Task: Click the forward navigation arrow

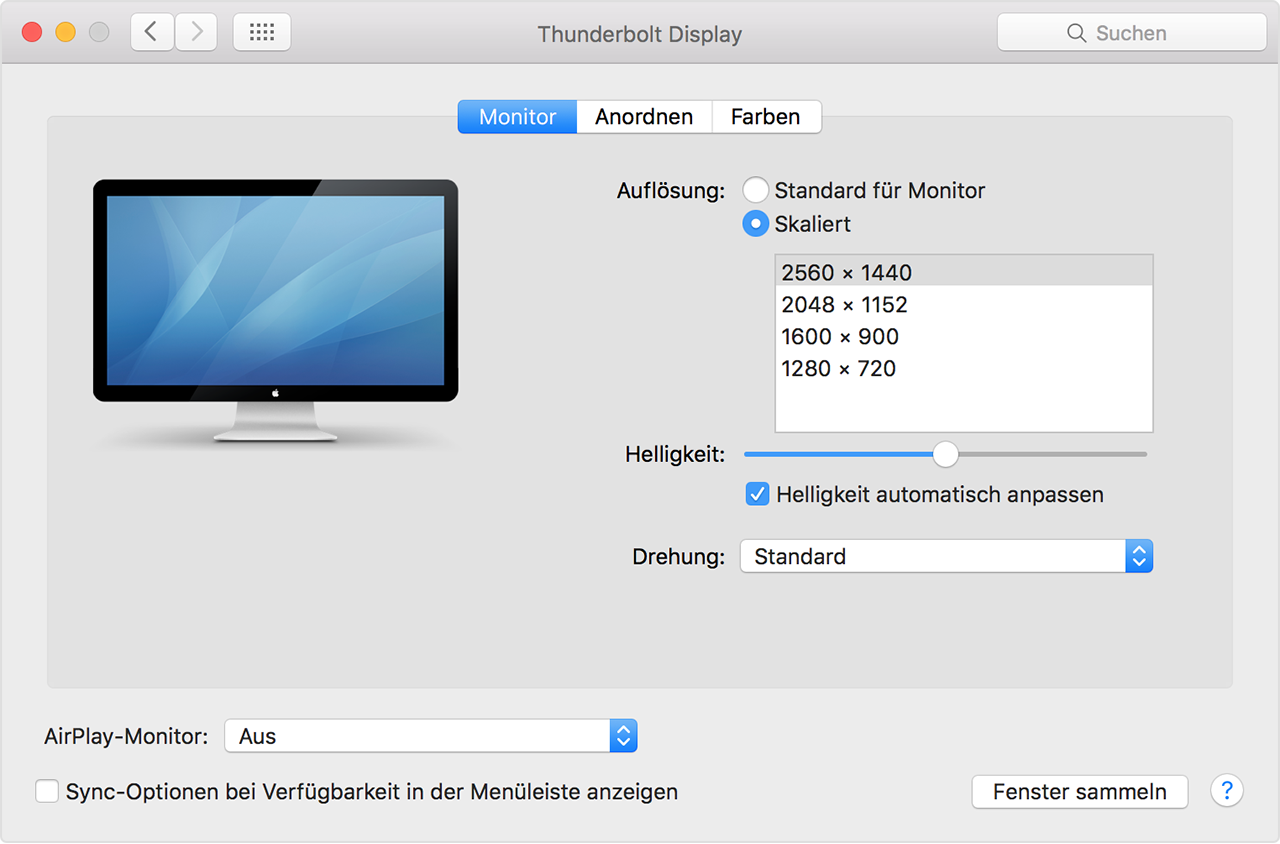Action: 197,32
